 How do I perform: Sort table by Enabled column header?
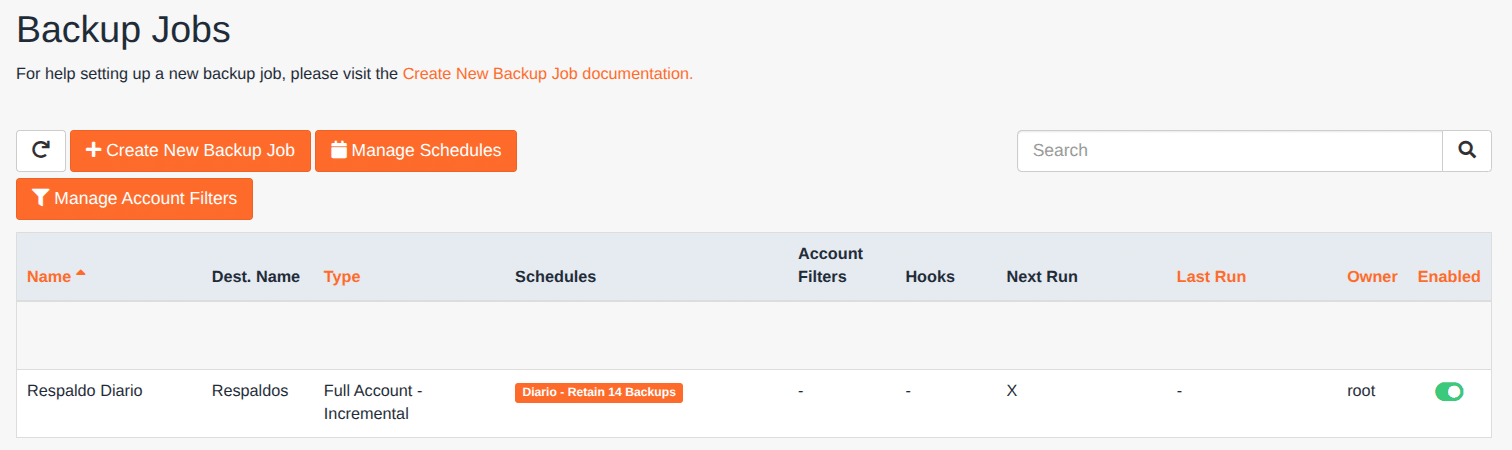(1448, 277)
